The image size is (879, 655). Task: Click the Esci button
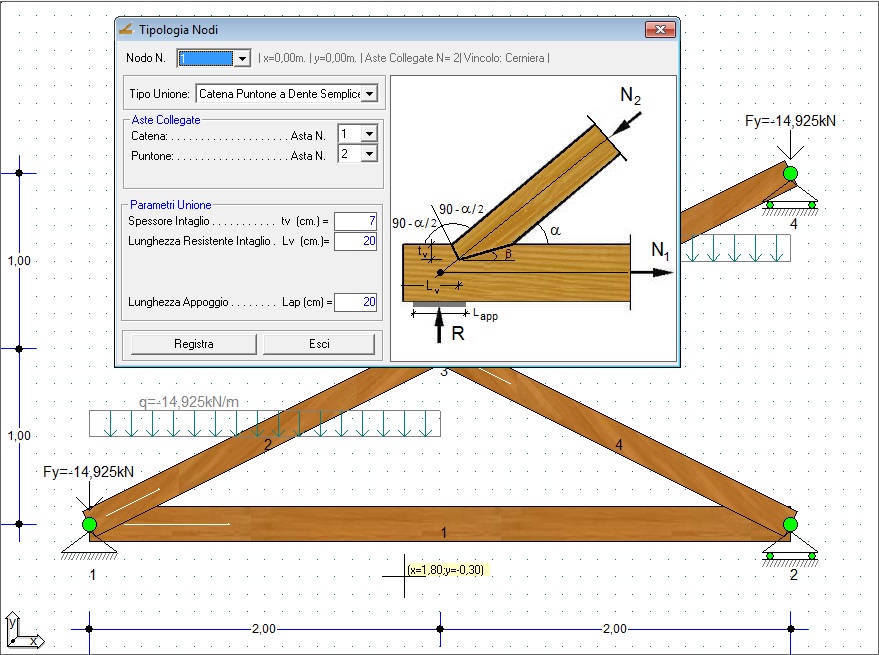pos(319,344)
